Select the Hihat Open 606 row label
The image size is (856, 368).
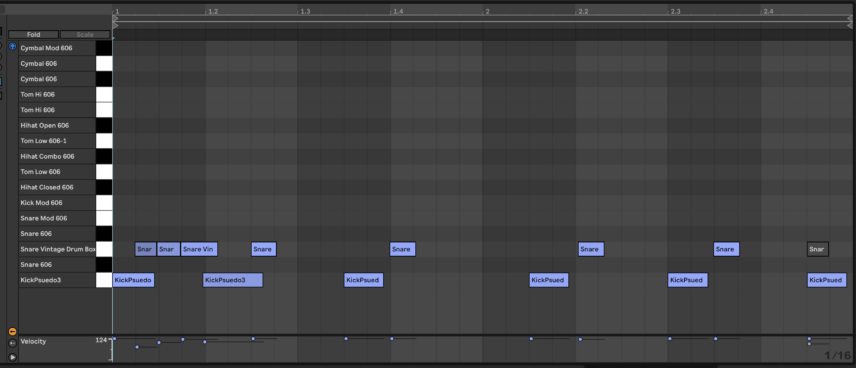(x=45, y=126)
